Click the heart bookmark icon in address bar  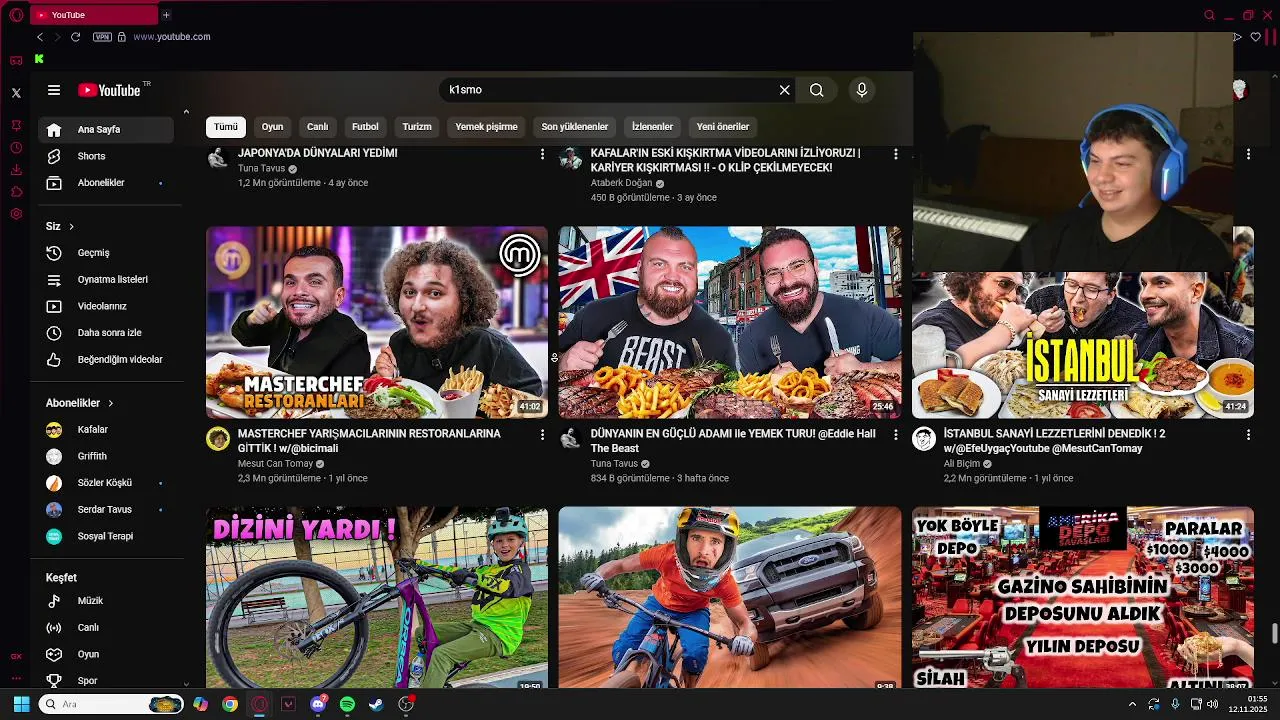[x=1256, y=37]
